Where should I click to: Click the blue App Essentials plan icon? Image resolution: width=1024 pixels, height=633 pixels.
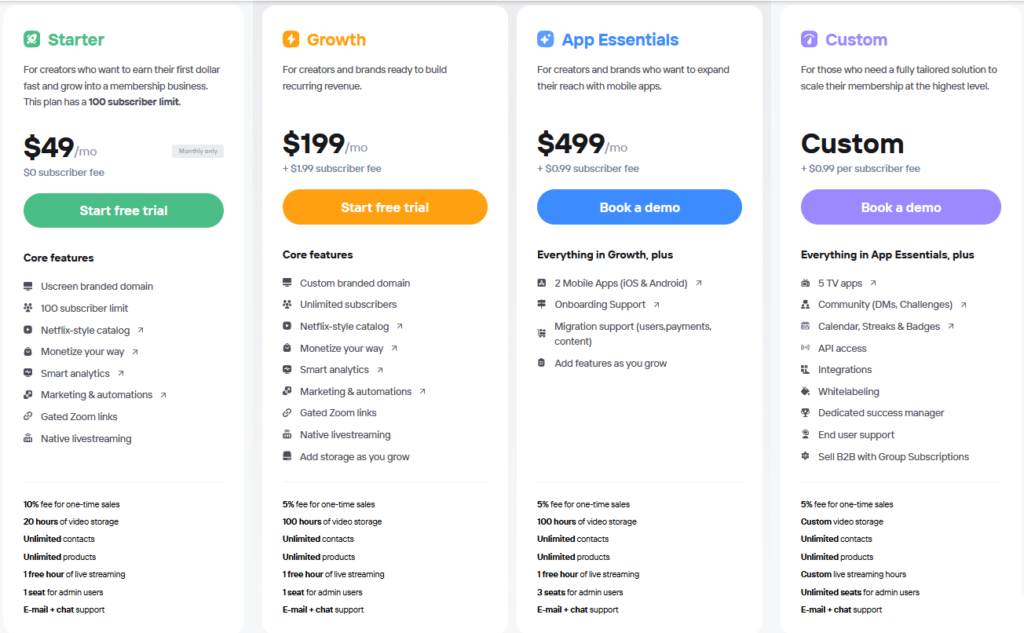pos(546,39)
